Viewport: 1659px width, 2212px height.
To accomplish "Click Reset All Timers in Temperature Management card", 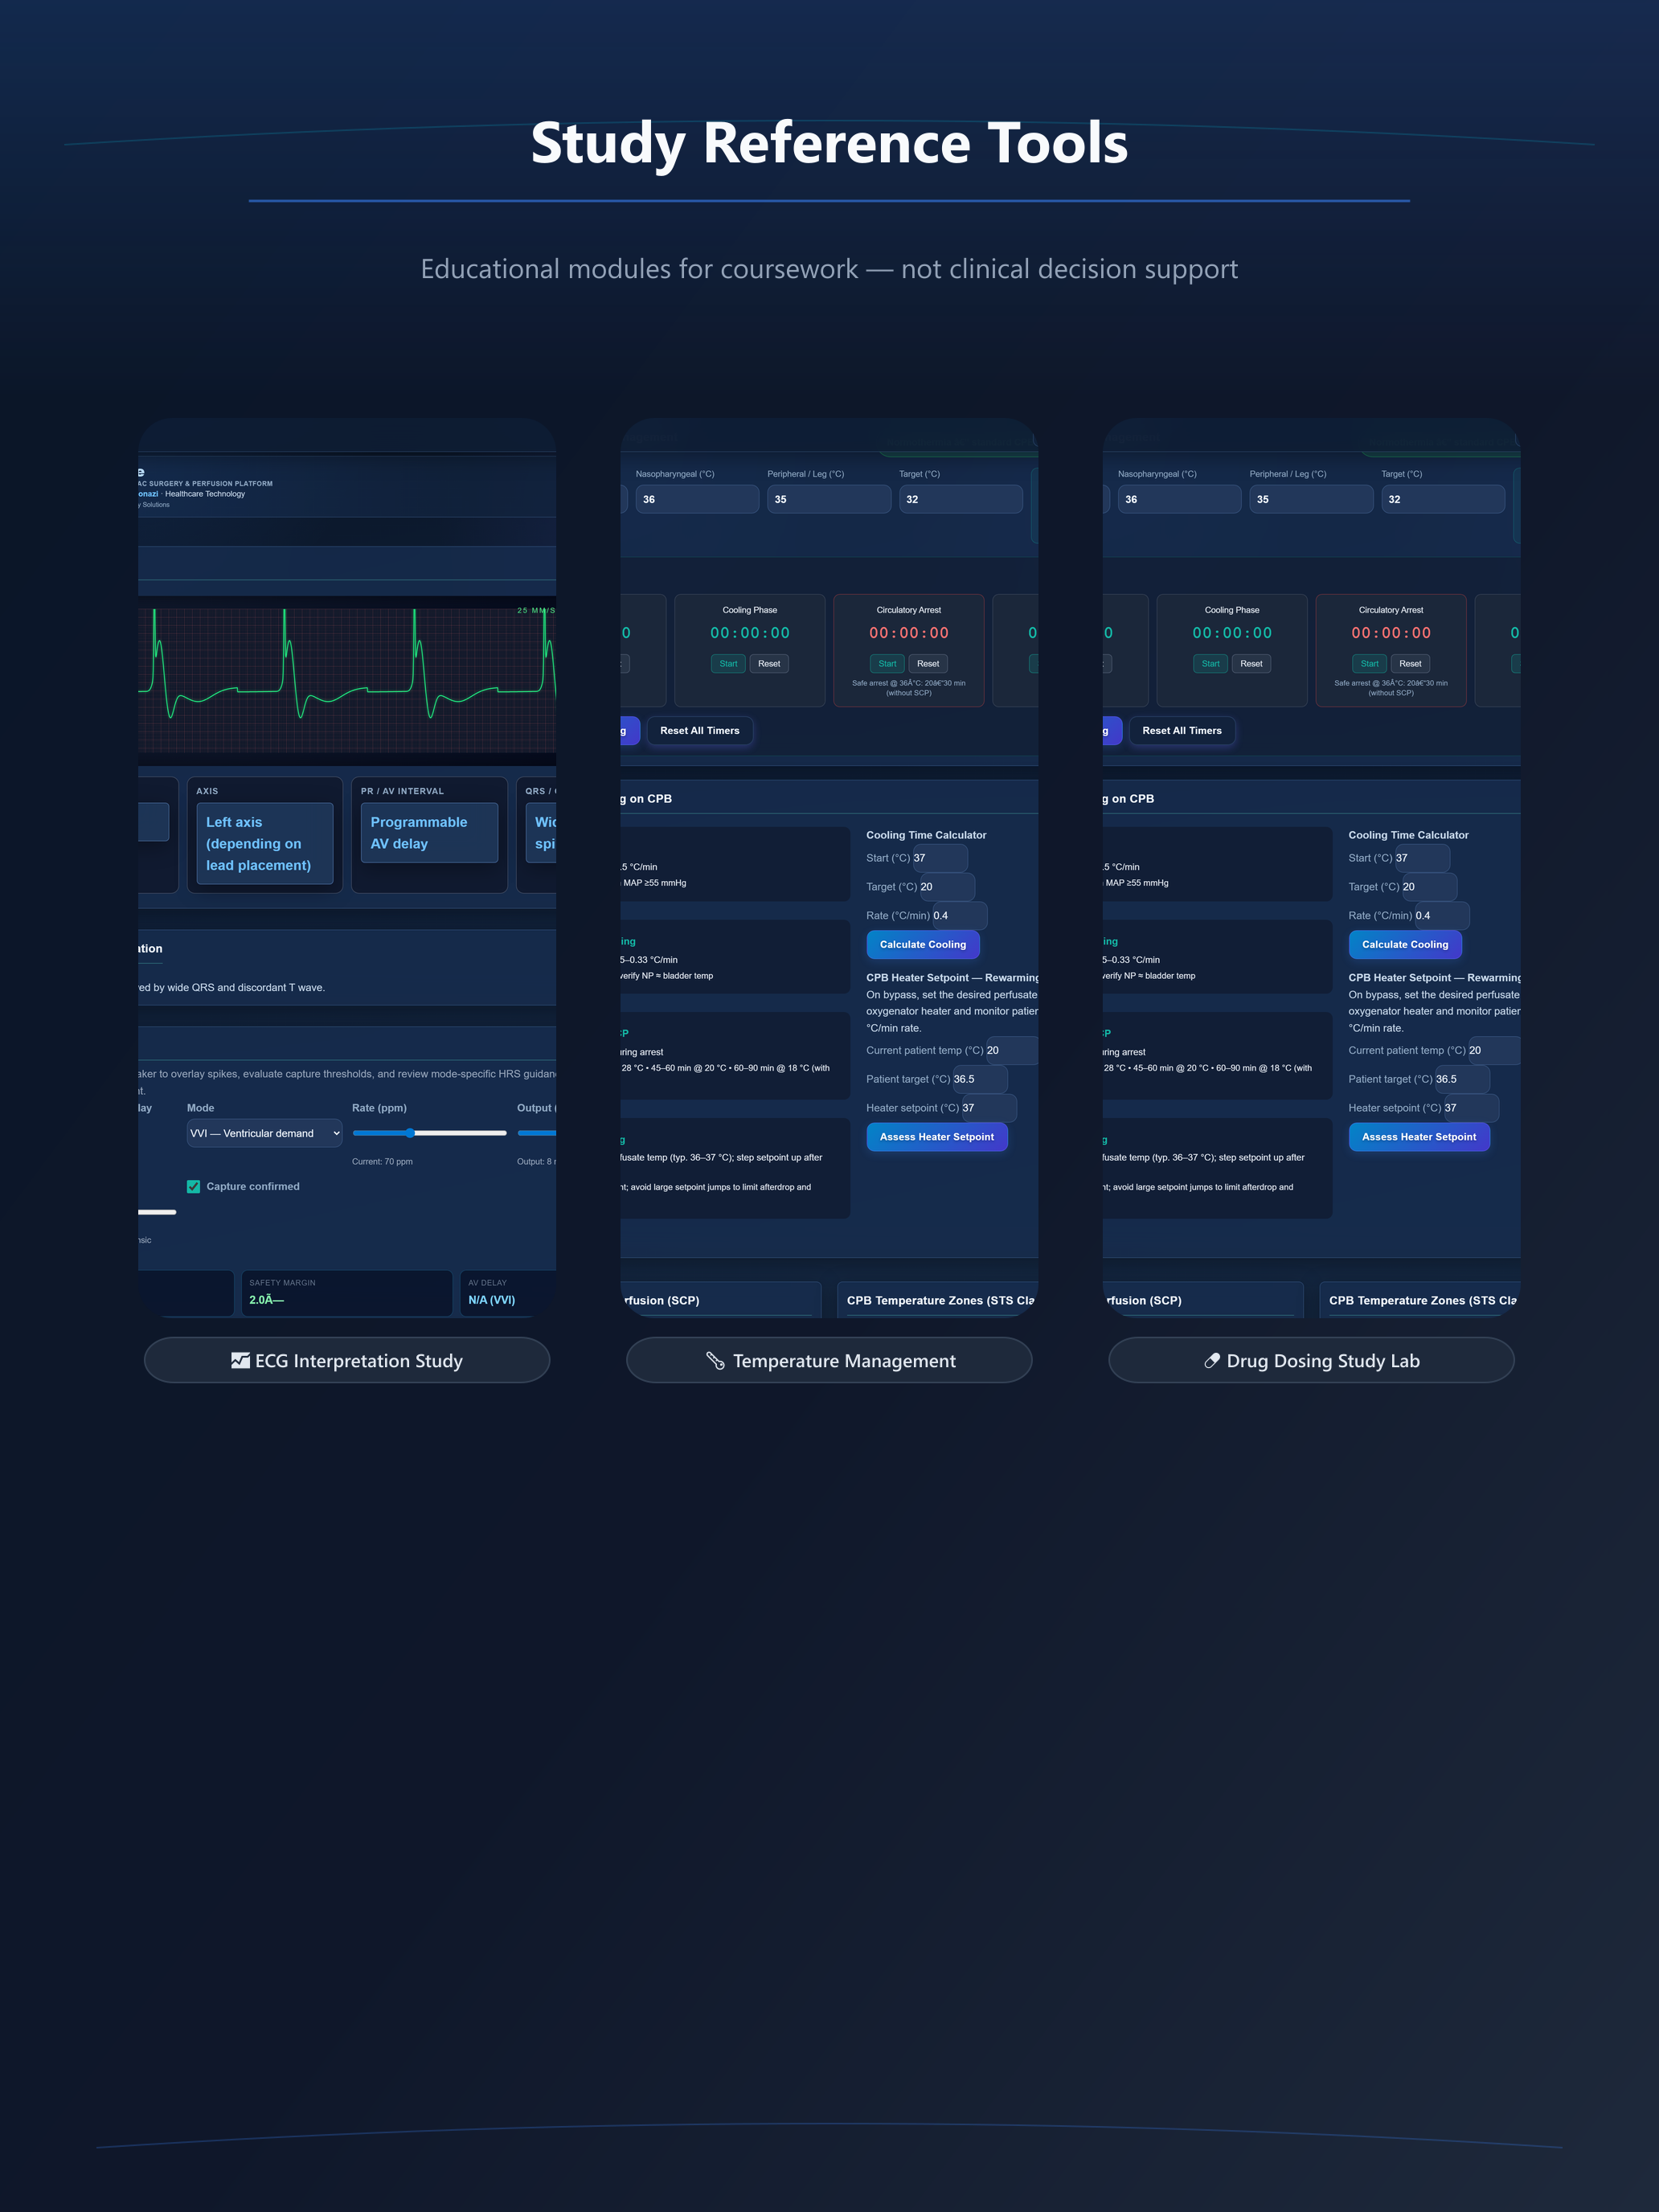I will 700,730.
